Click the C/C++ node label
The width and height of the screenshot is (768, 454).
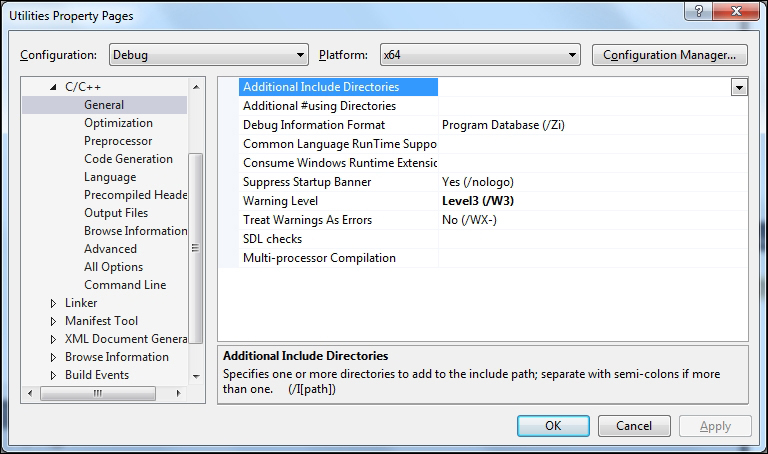tap(83, 87)
